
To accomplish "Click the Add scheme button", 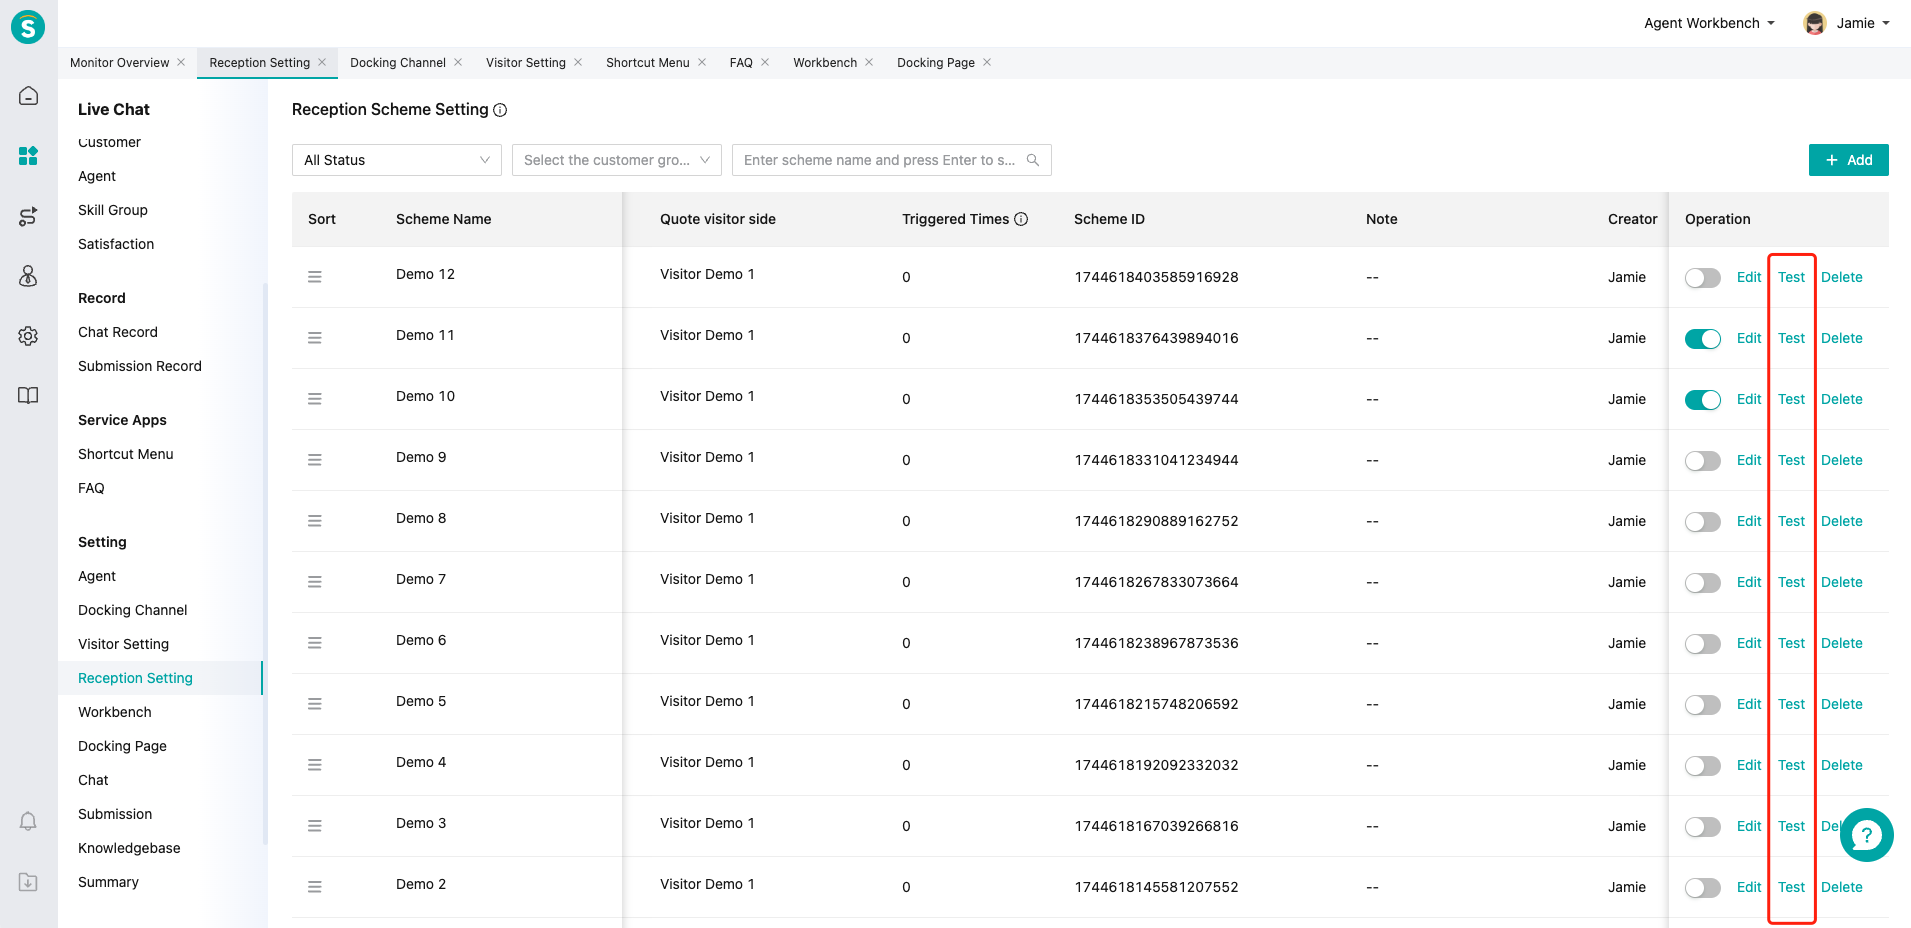I will (1848, 160).
